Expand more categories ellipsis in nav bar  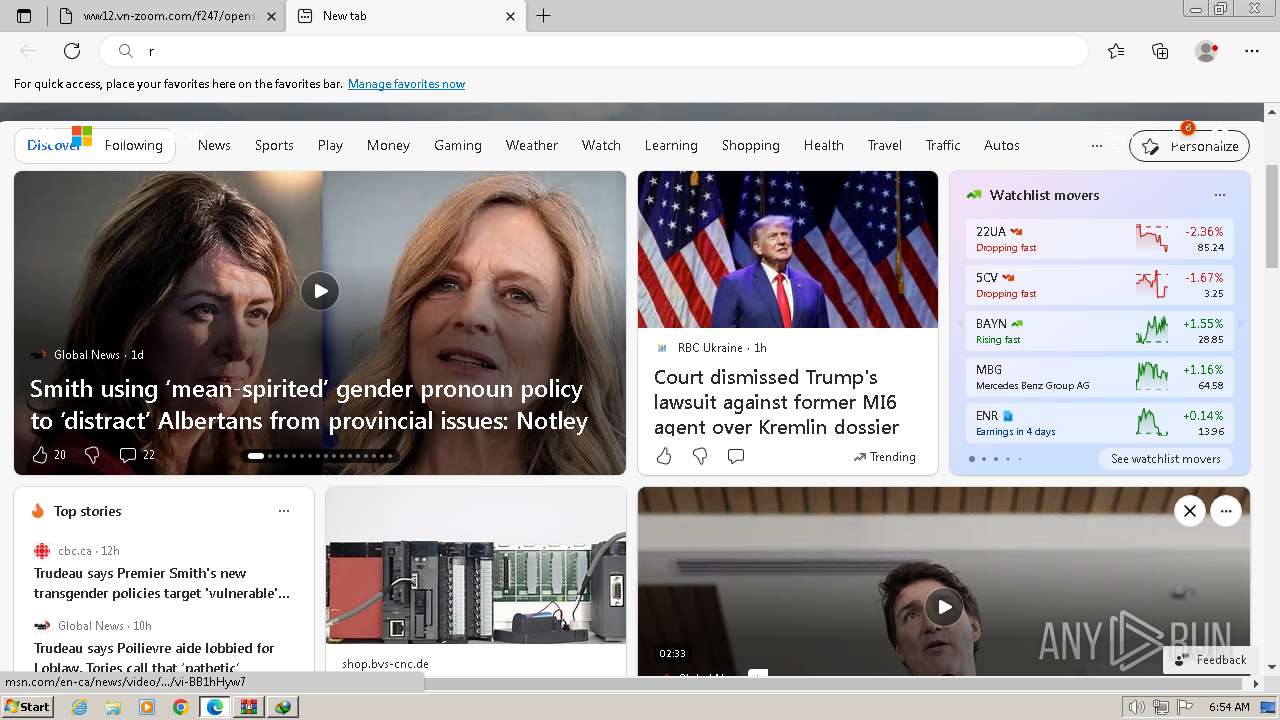(x=1097, y=146)
